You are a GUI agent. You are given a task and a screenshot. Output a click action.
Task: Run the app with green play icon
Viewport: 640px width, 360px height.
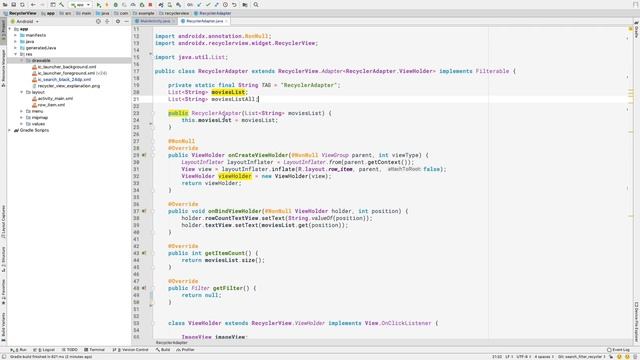pos(98,4)
